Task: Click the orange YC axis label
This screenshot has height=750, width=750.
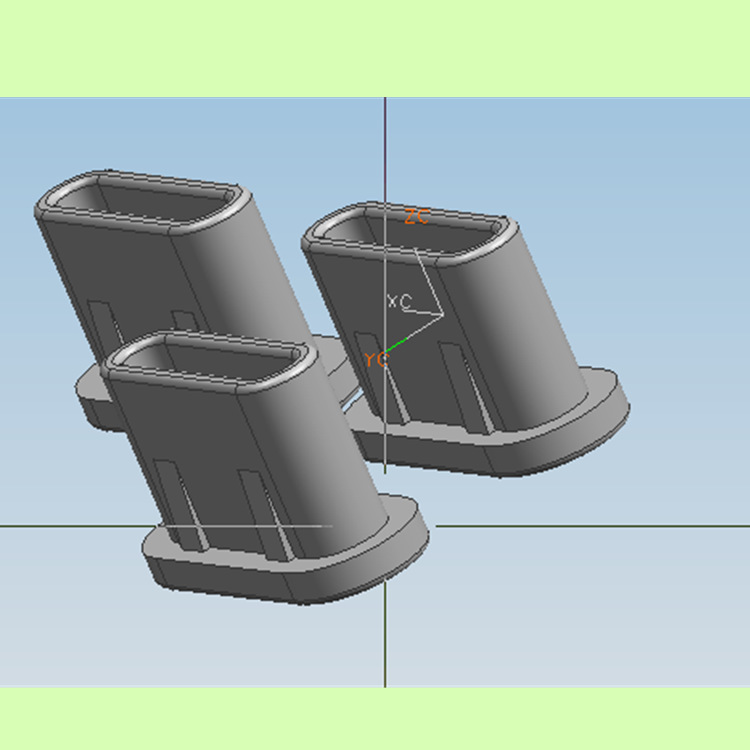Action: pyautogui.click(x=375, y=359)
